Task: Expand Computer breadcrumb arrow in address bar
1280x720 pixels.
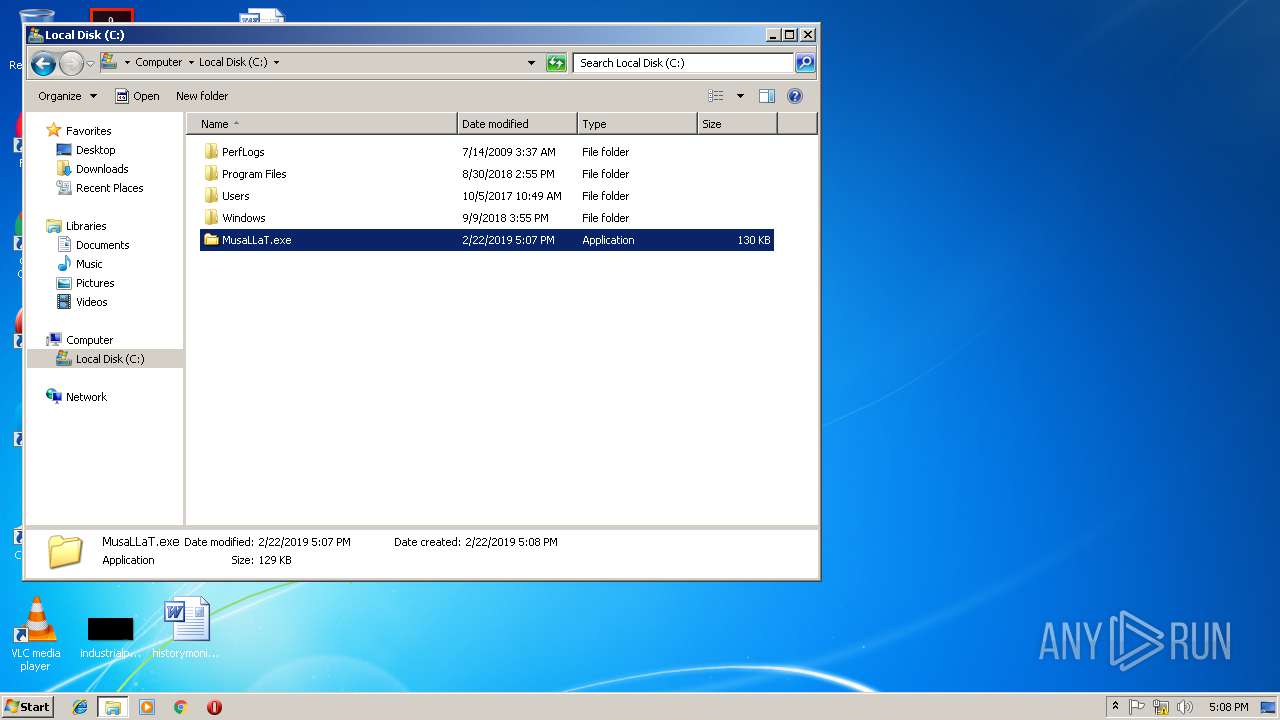Action: click(x=190, y=62)
